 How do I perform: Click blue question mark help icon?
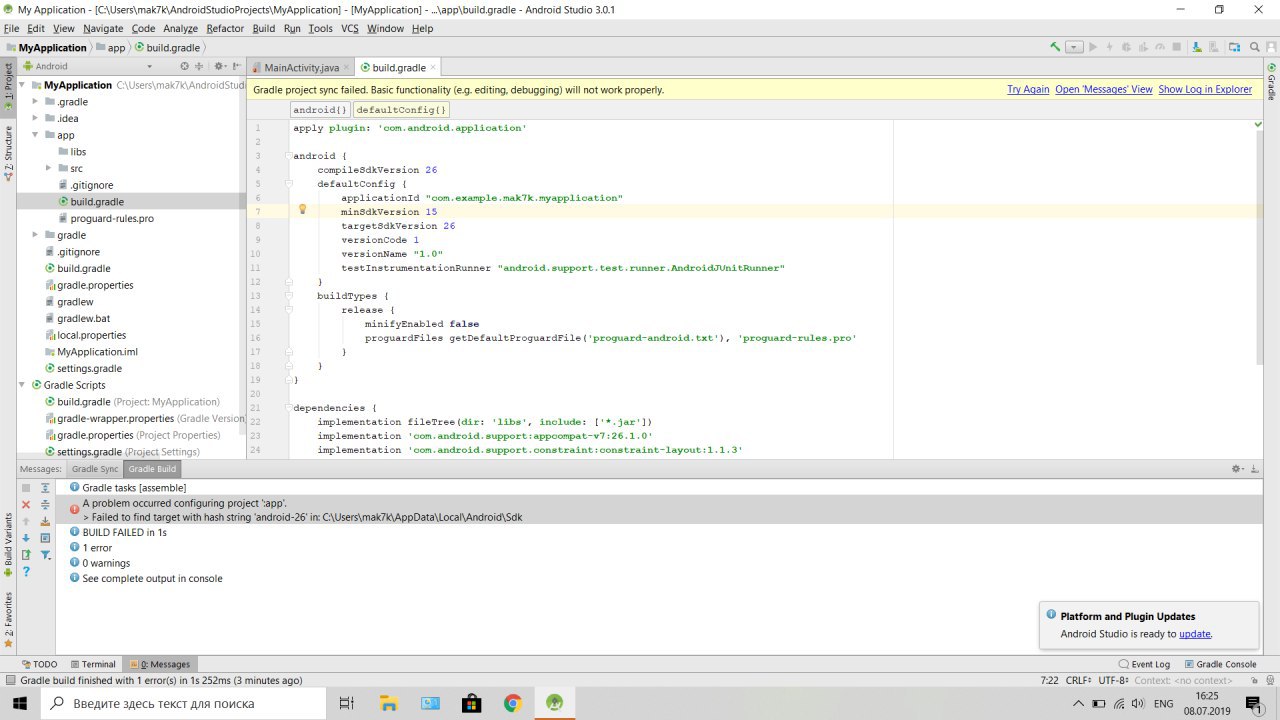(x=26, y=572)
